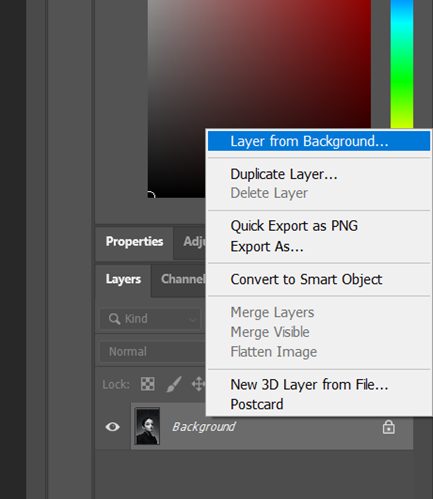
Task: Click the hue slider strip
Action: point(402,64)
